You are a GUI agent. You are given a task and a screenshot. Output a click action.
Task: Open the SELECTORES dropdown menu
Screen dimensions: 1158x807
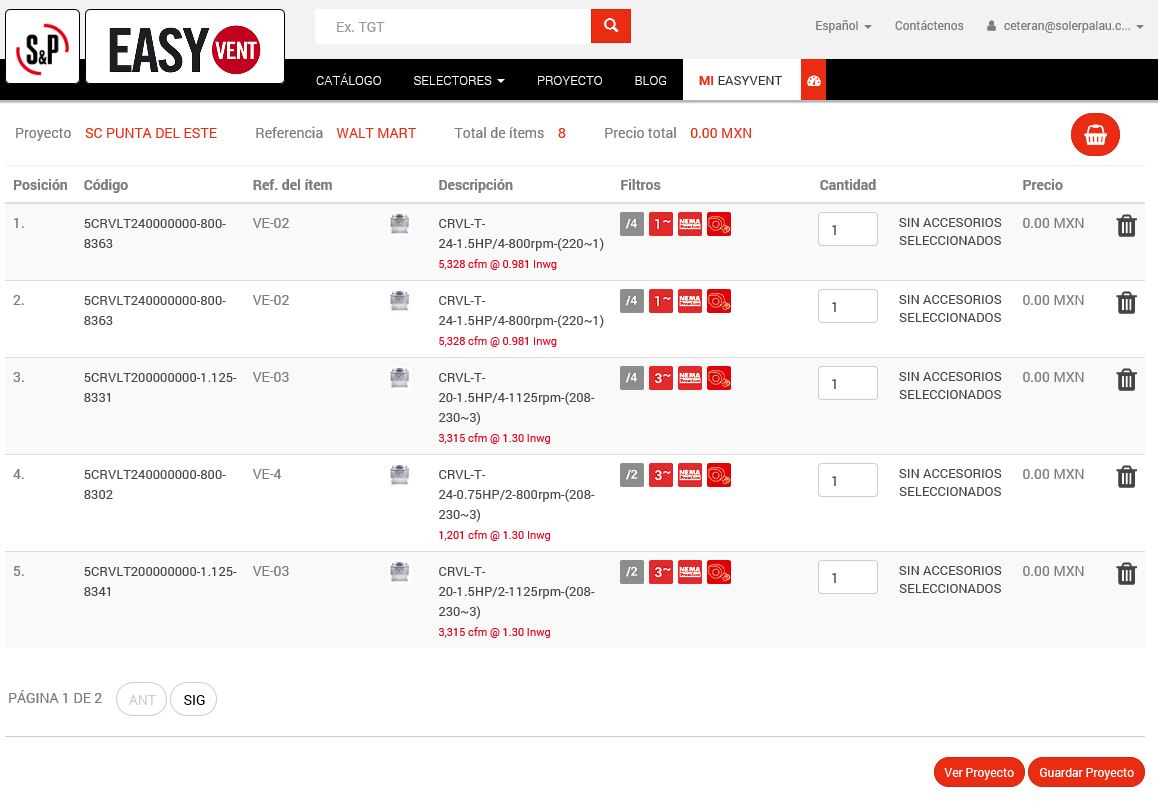[458, 81]
